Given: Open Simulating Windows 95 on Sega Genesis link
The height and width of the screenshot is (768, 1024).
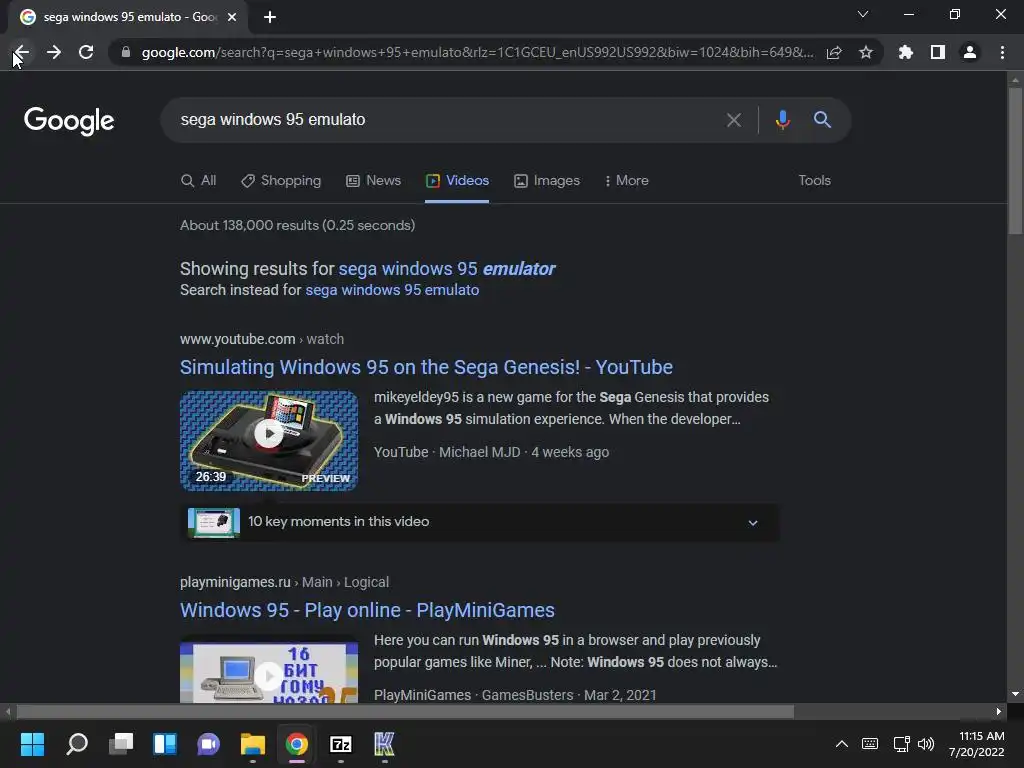Looking at the screenshot, I should click(x=426, y=367).
